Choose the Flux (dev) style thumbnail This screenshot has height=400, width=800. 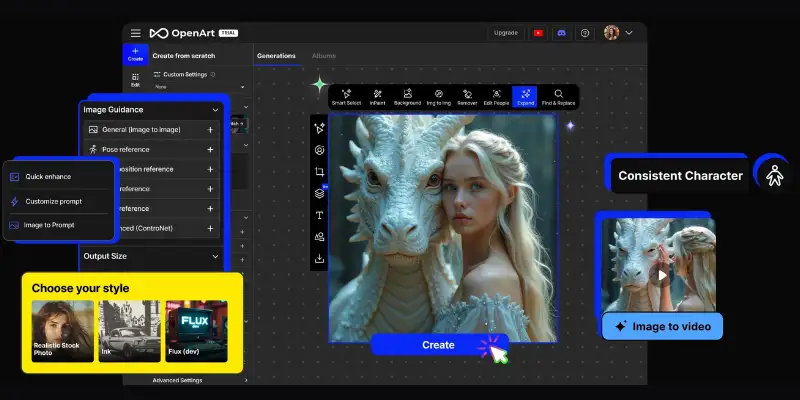coord(196,331)
